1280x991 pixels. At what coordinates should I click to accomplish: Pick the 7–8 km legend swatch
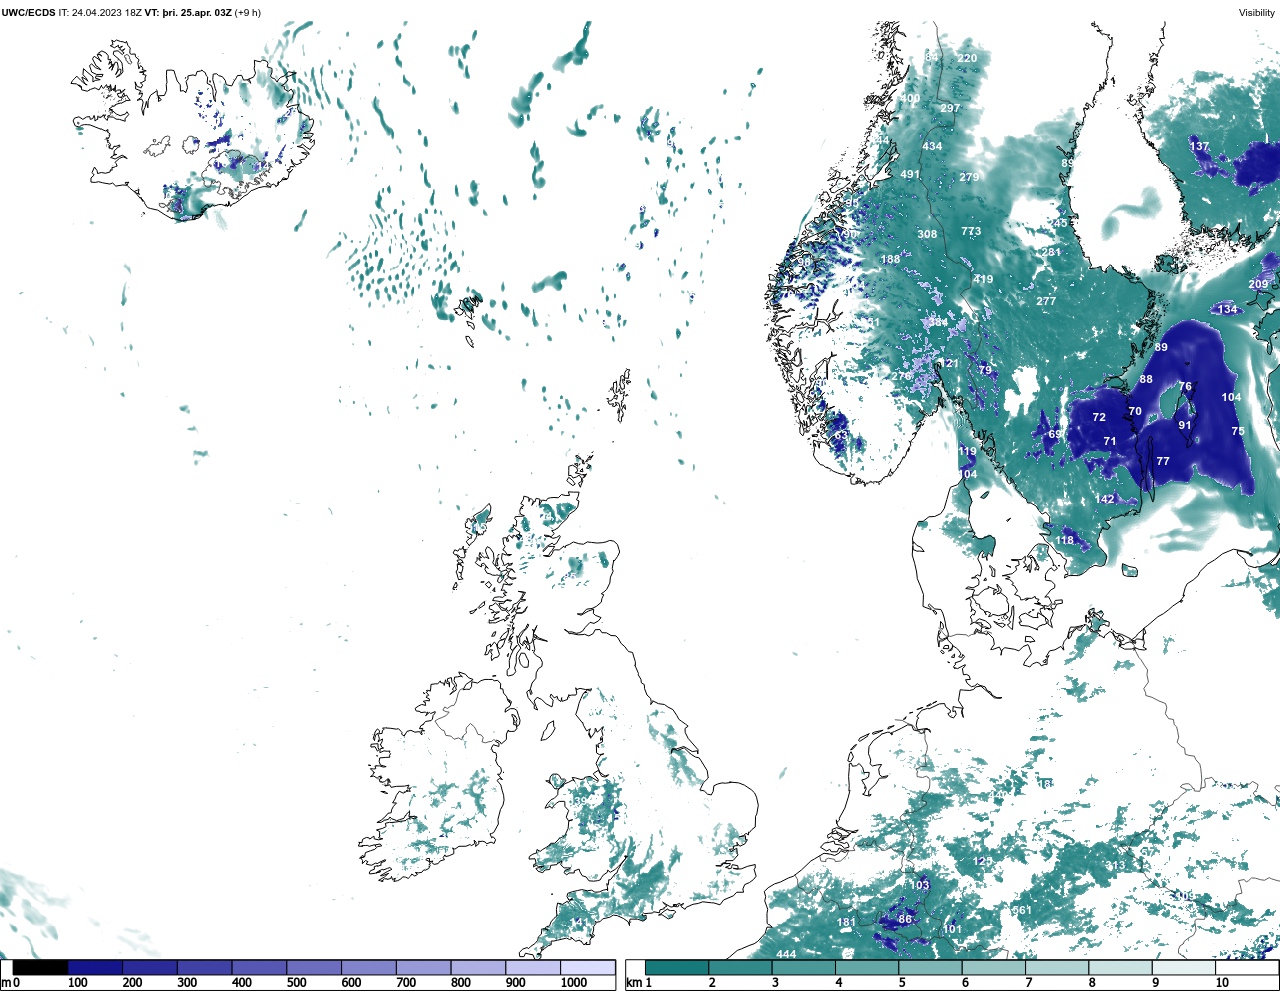[x=1056, y=968]
